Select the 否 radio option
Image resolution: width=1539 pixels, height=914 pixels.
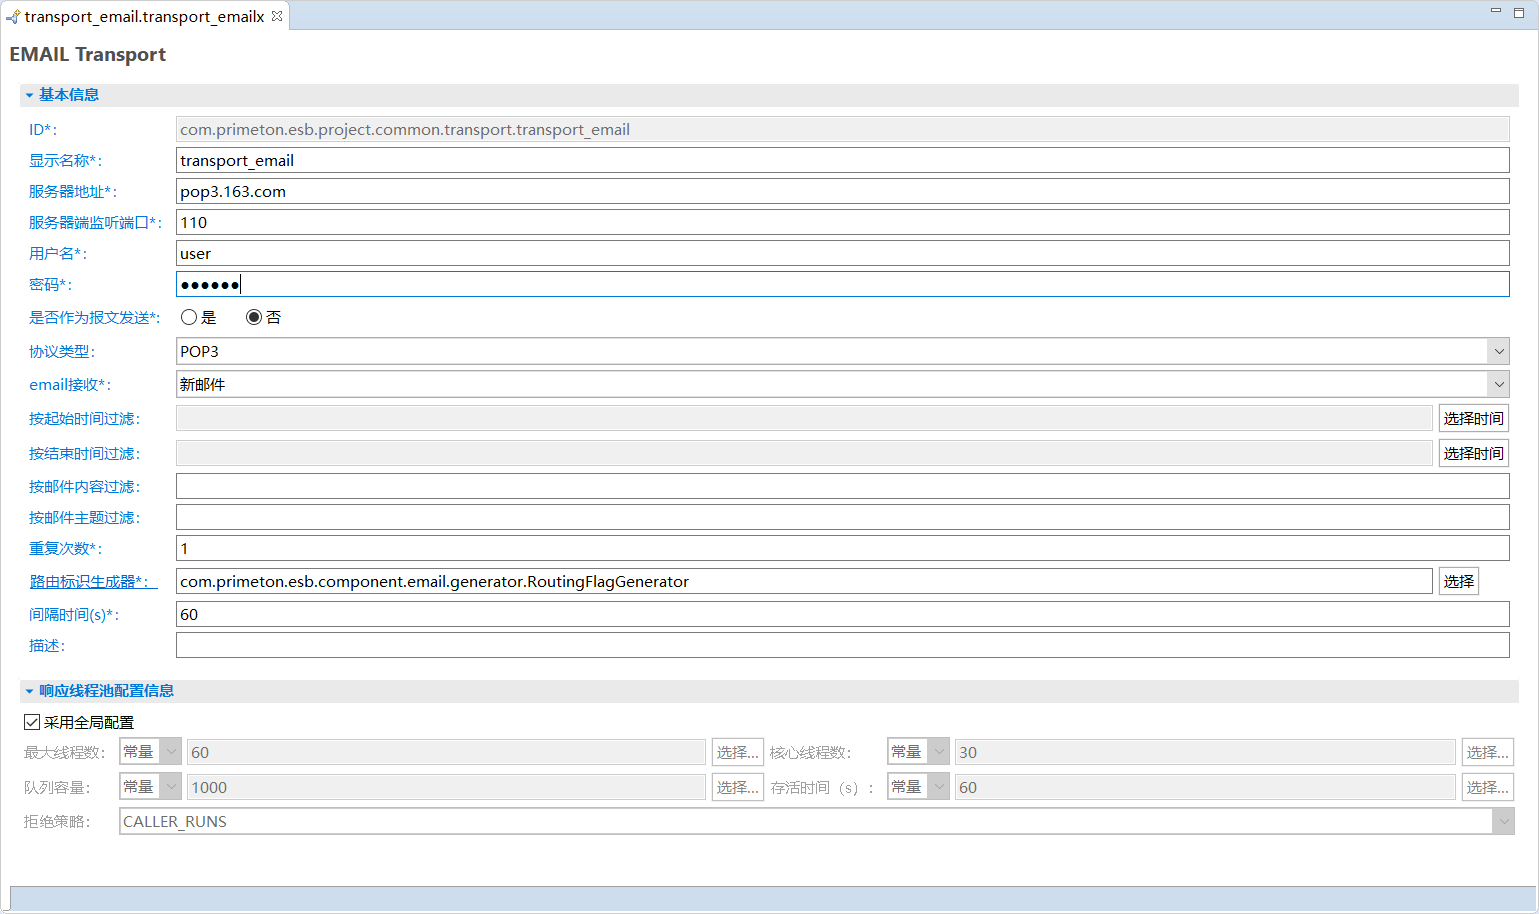pyautogui.click(x=254, y=317)
